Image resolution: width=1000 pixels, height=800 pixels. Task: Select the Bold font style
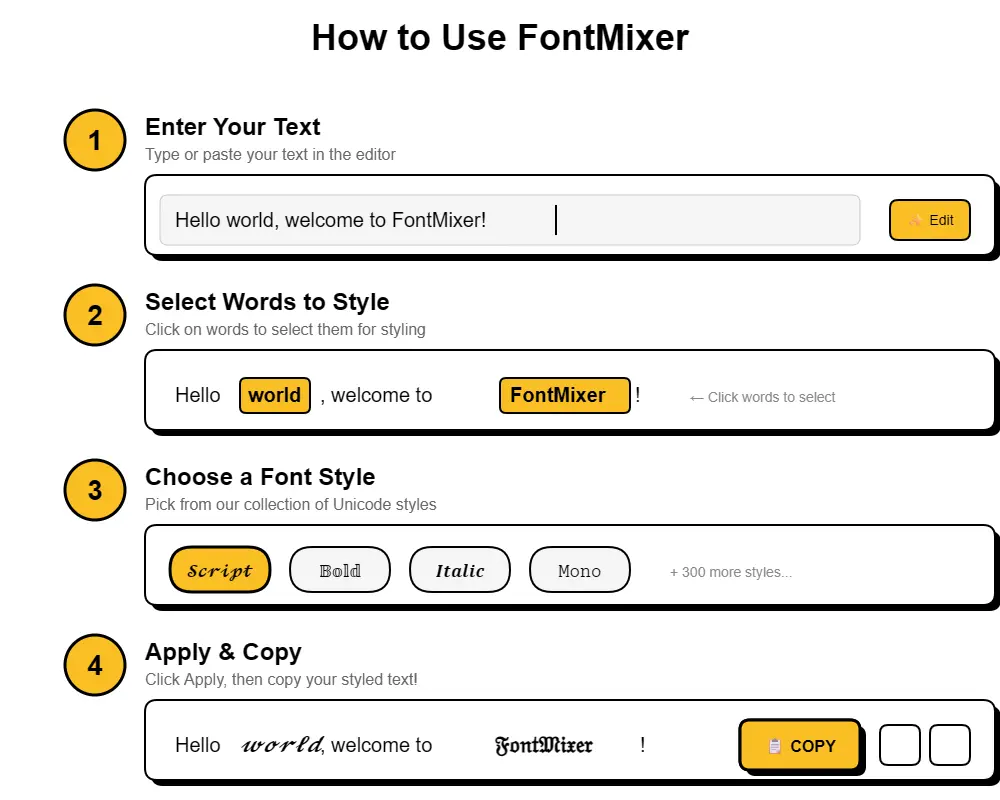click(340, 570)
